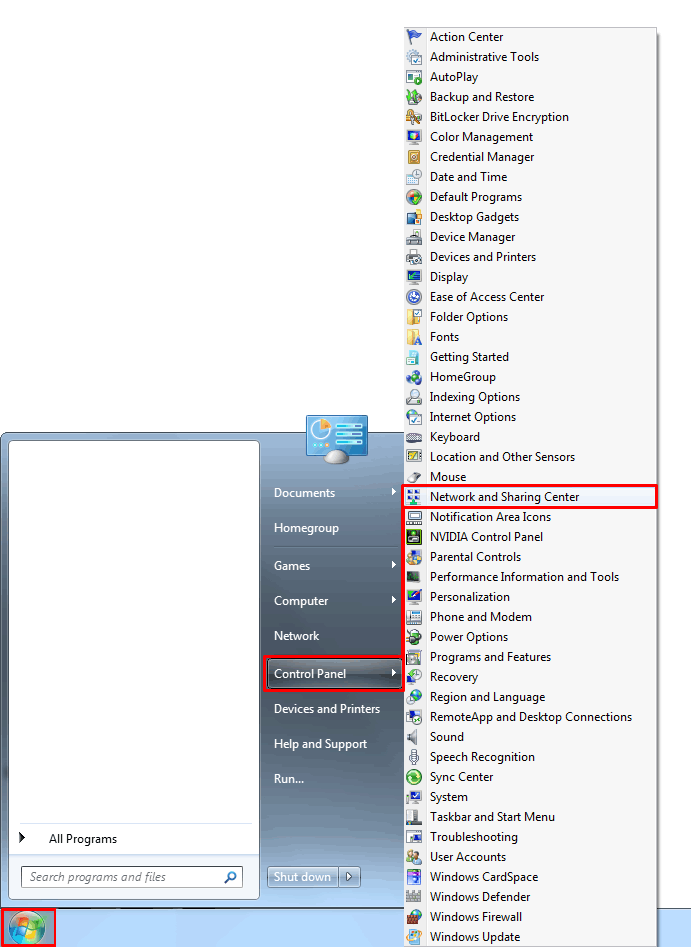Click the search magnifier icon
This screenshot has width=691, height=947.
point(230,877)
